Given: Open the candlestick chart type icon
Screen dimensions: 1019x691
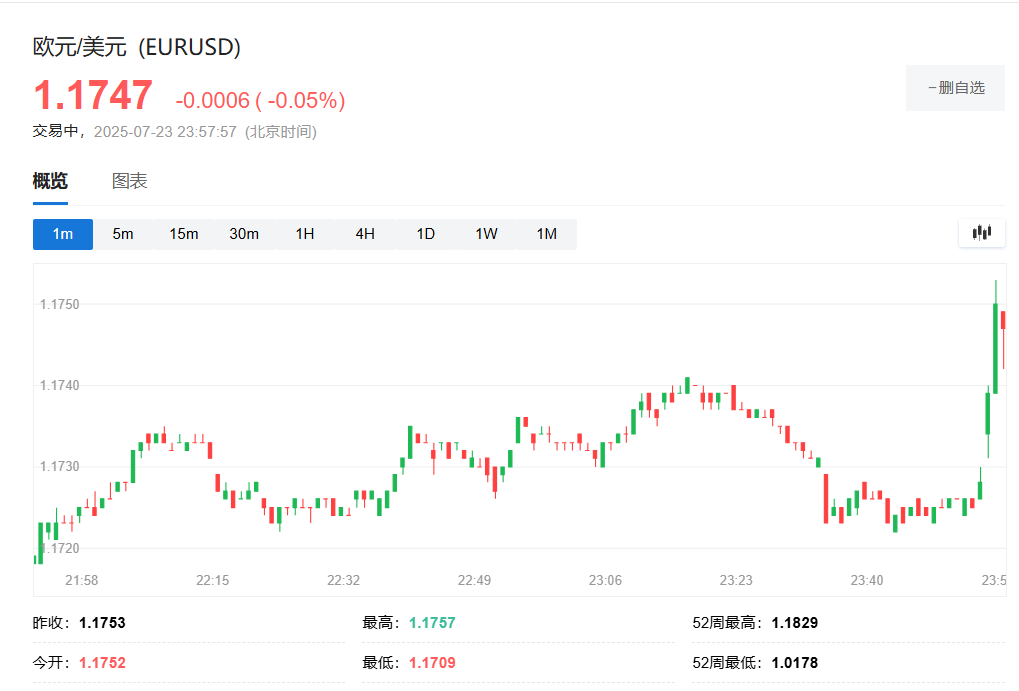Looking at the screenshot, I should click(x=981, y=233).
